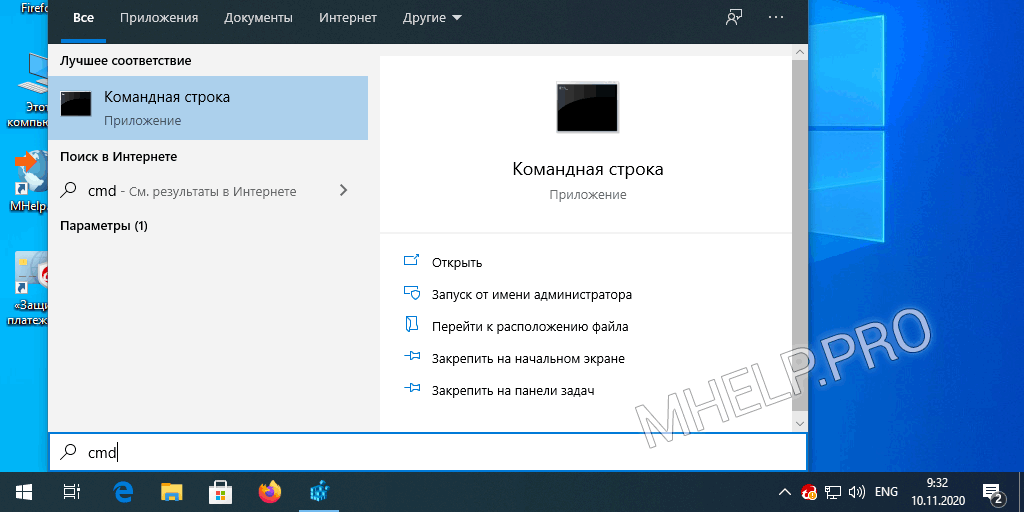Click the shield icon for administrator launch
The height and width of the screenshot is (512, 1024).
click(411, 294)
